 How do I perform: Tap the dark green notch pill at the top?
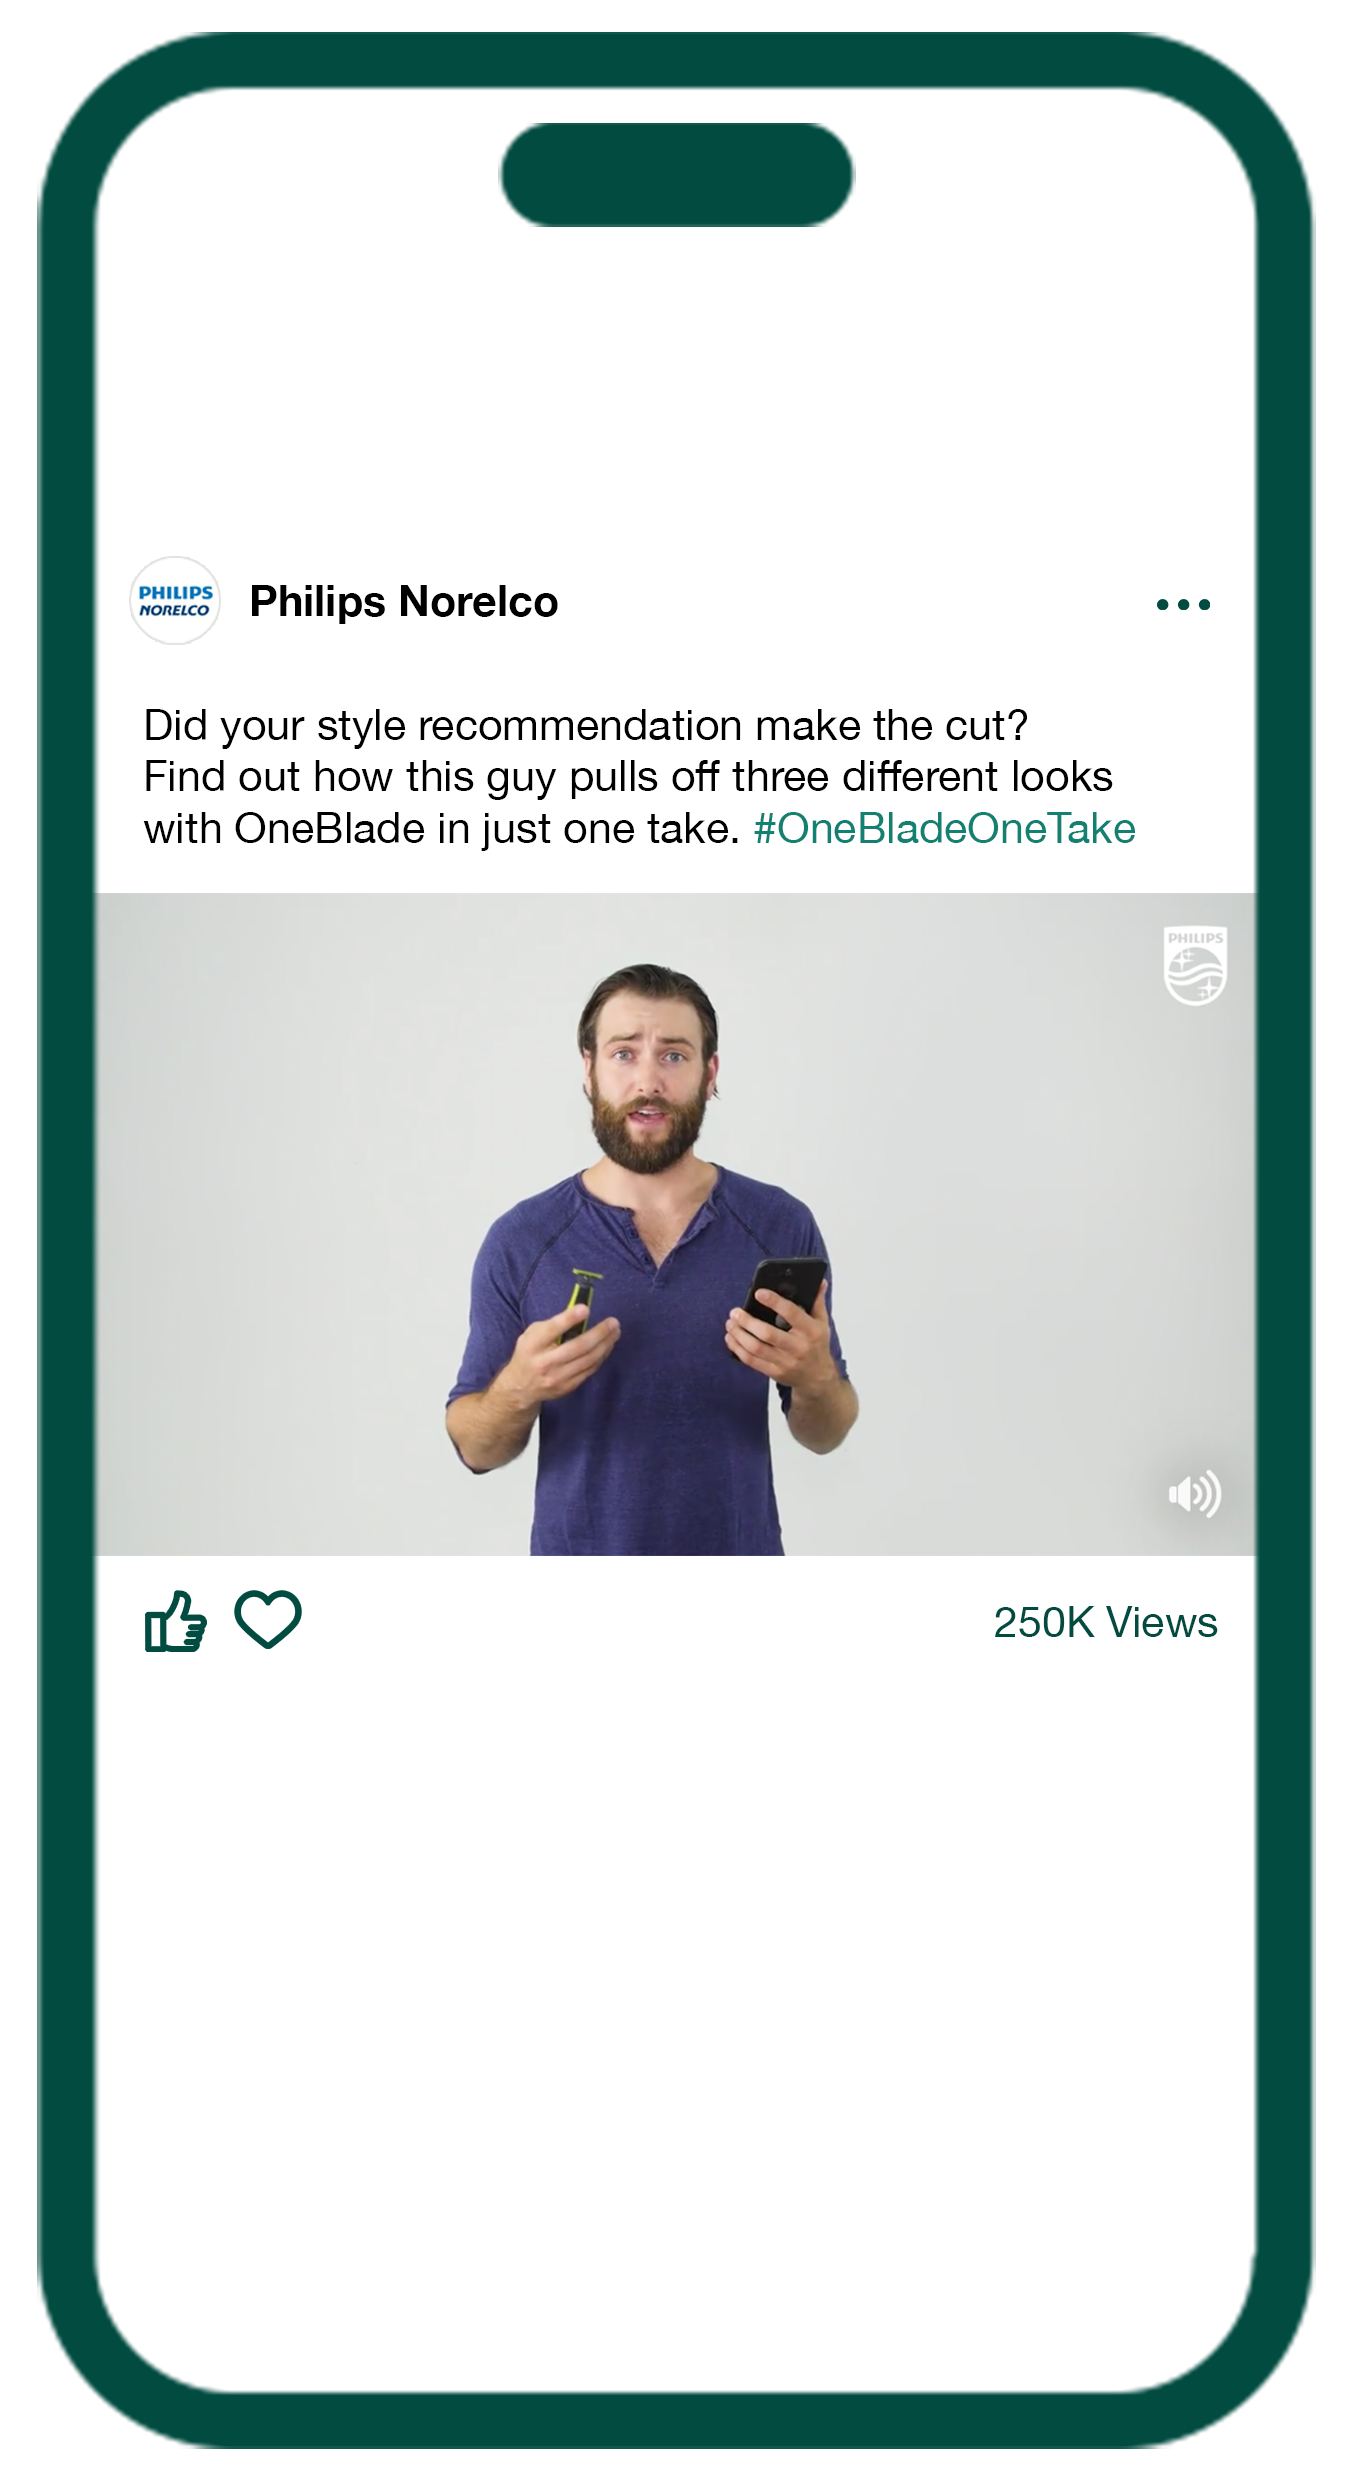(677, 175)
